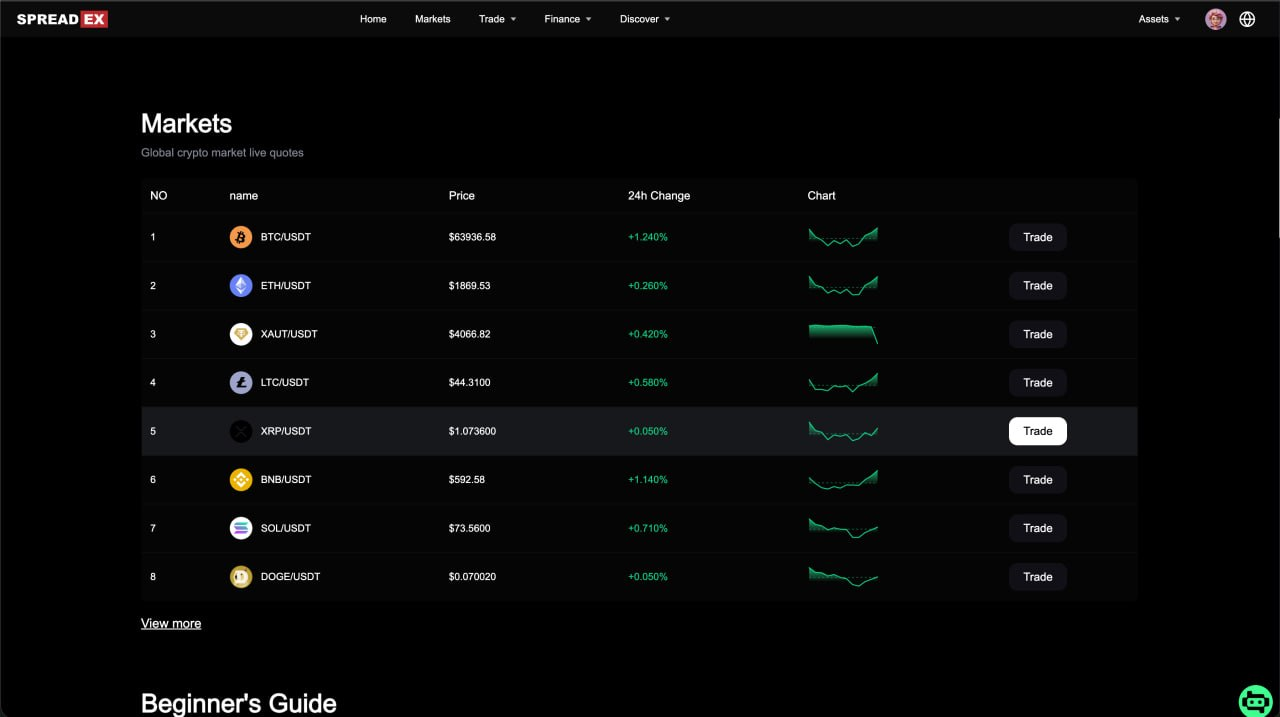Click the Solana coin icon

pyautogui.click(x=241, y=528)
